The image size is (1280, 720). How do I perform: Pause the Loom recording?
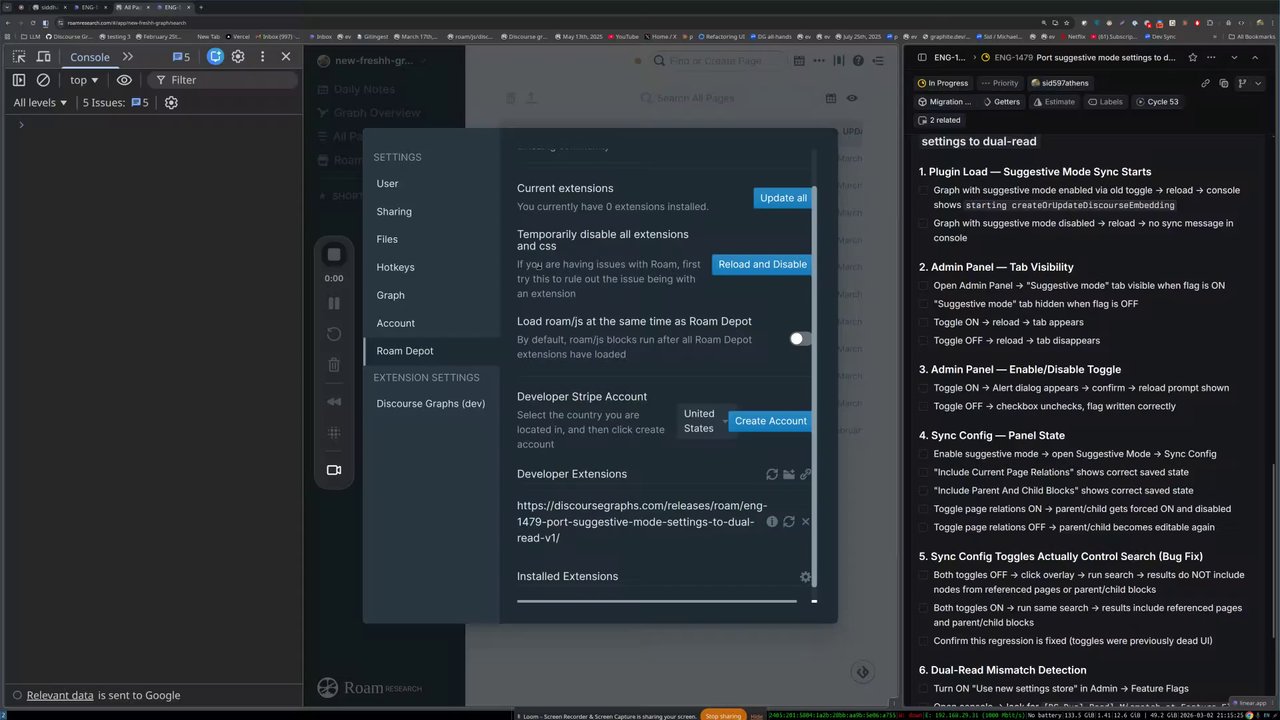click(x=334, y=303)
